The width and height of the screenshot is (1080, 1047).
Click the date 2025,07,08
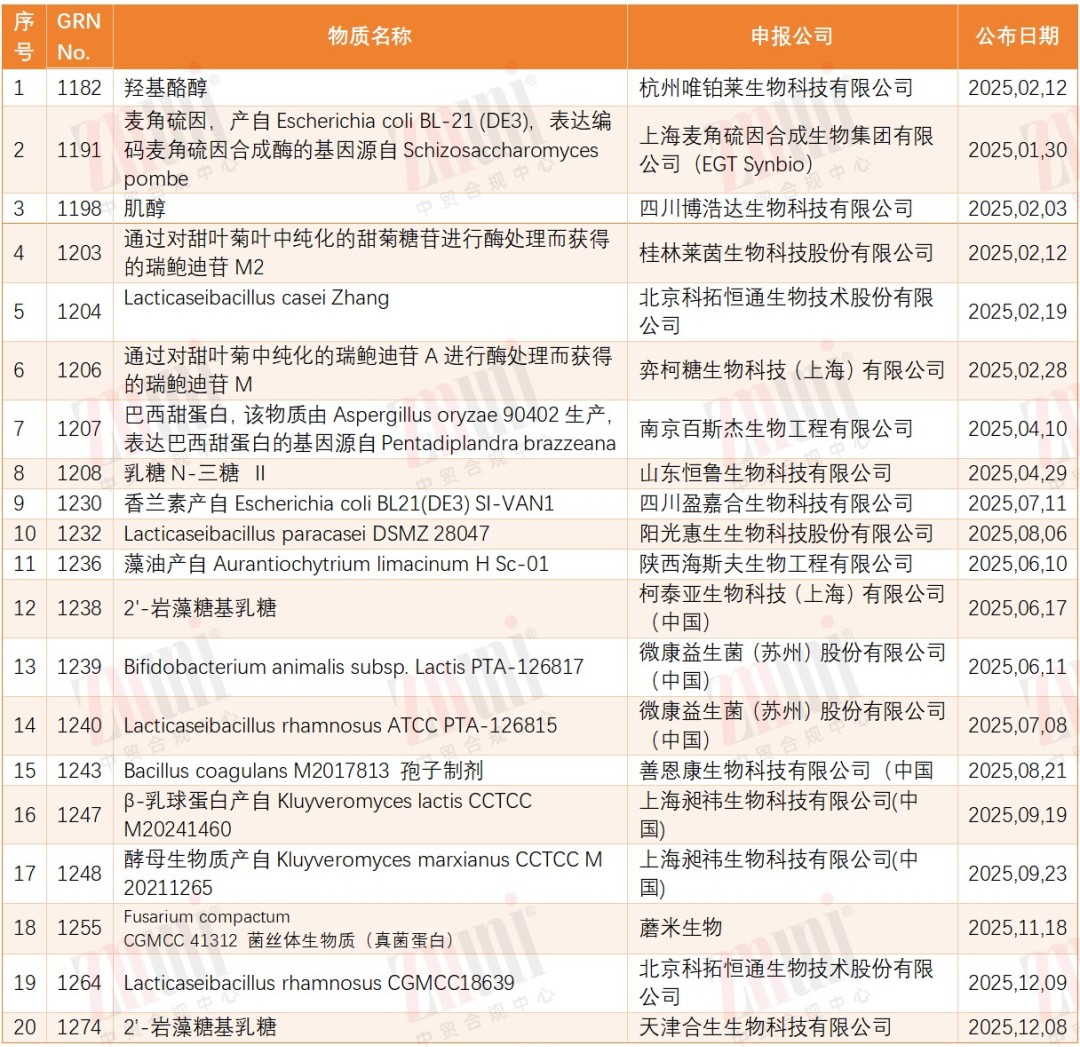(x=1017, y=725)
